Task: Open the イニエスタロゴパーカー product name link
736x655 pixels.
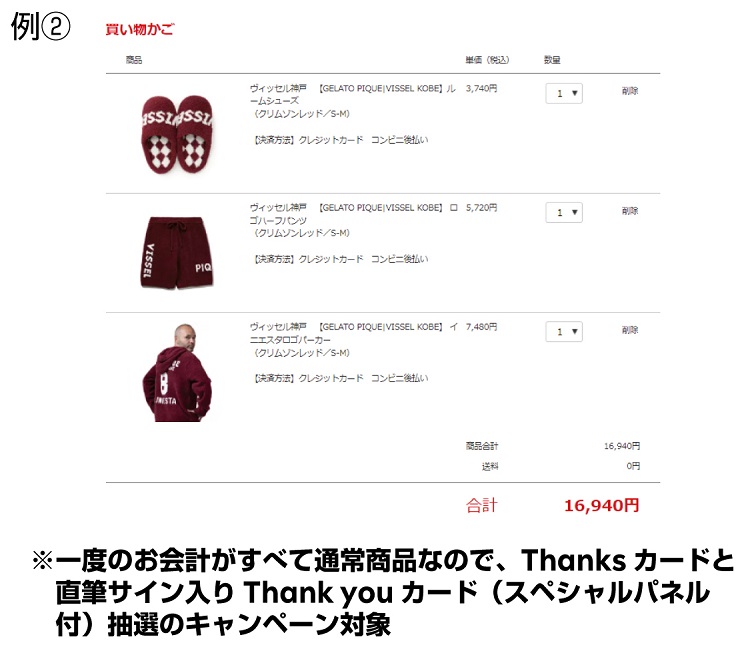Action: [x=353, y=333]
